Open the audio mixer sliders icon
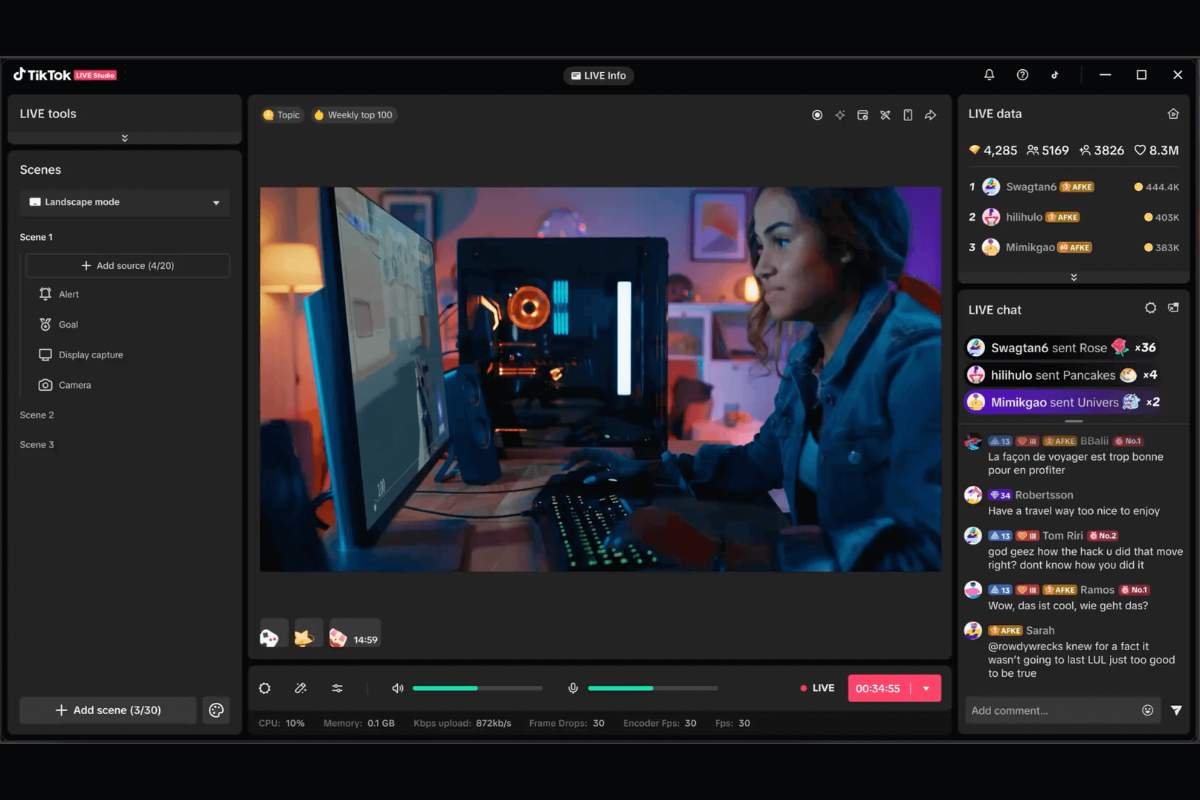Image resolution: width=1200 pixels, height=800 pixels. 337,688
